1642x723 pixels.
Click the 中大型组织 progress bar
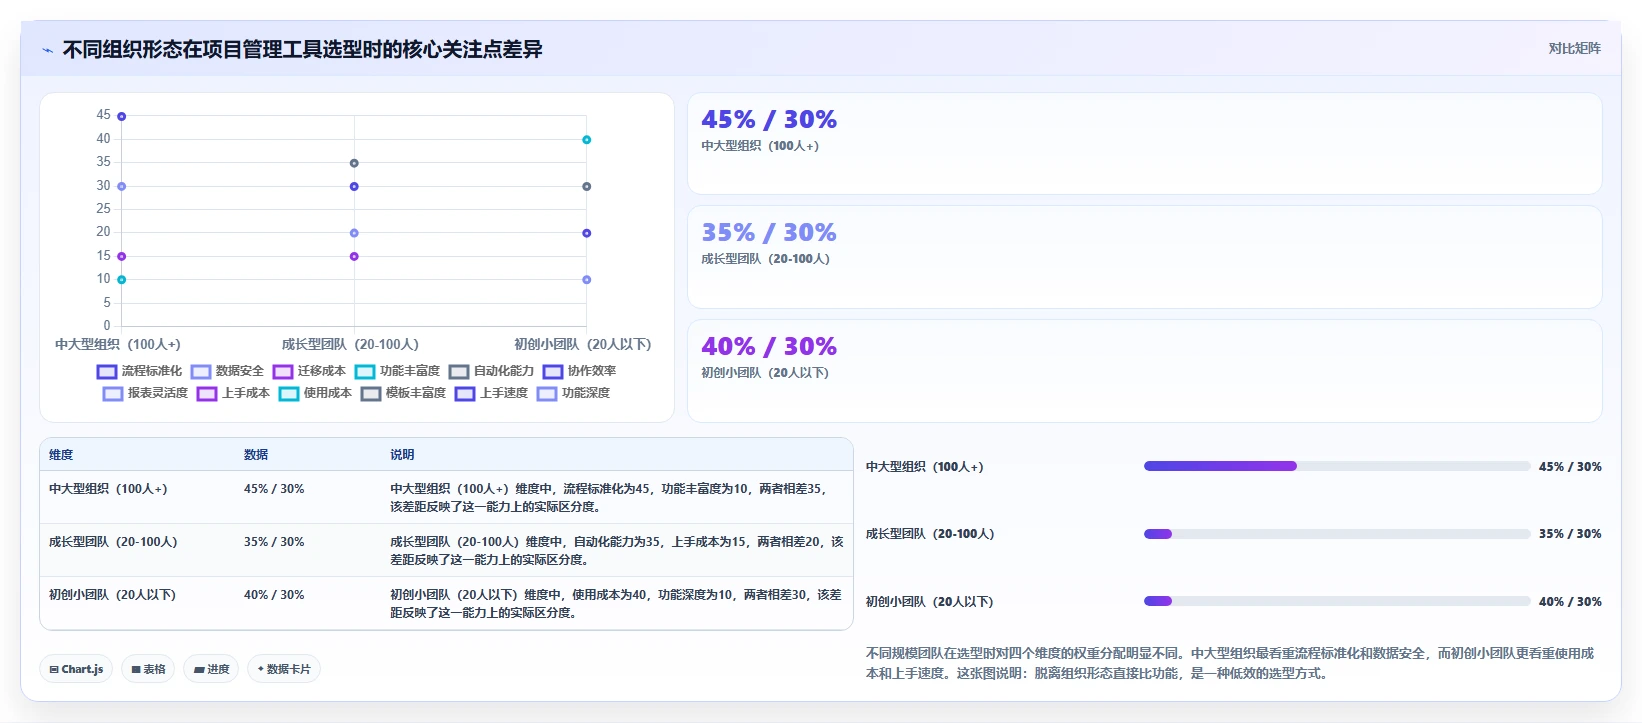click(x=1337, y=466)
